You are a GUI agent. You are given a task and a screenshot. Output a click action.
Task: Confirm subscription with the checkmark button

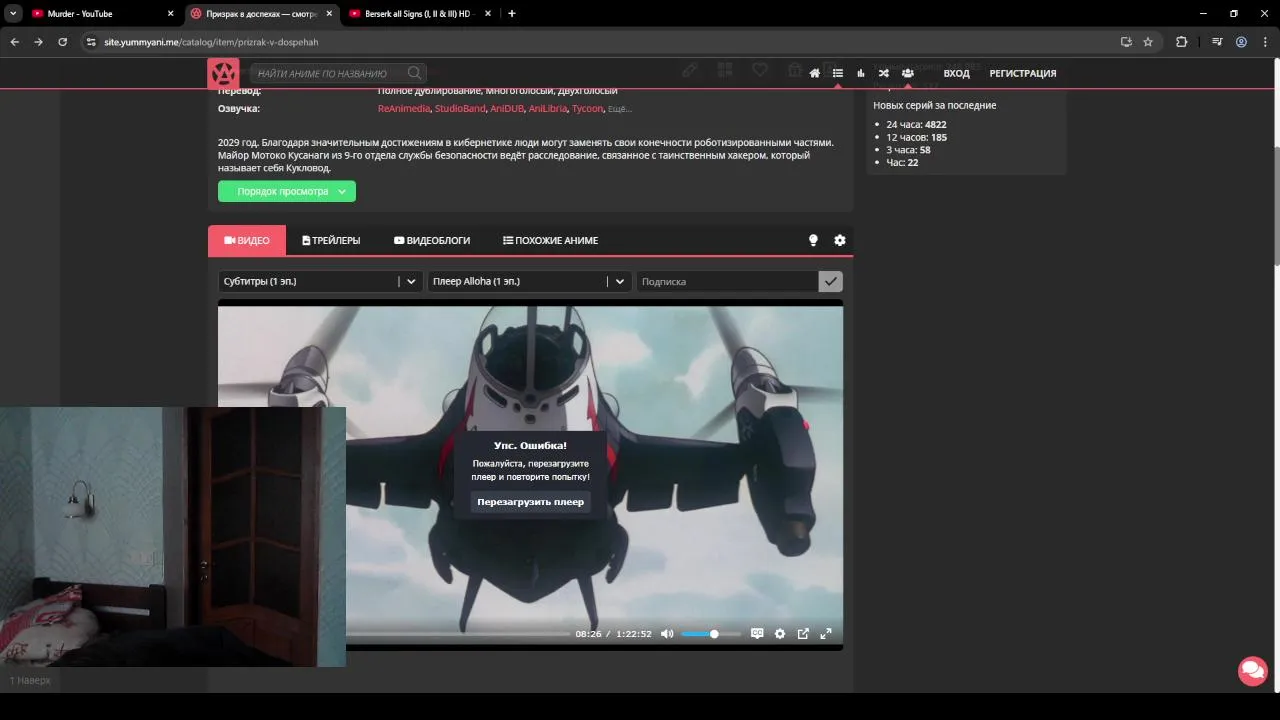pyautogui.click(x=830, y=281)
